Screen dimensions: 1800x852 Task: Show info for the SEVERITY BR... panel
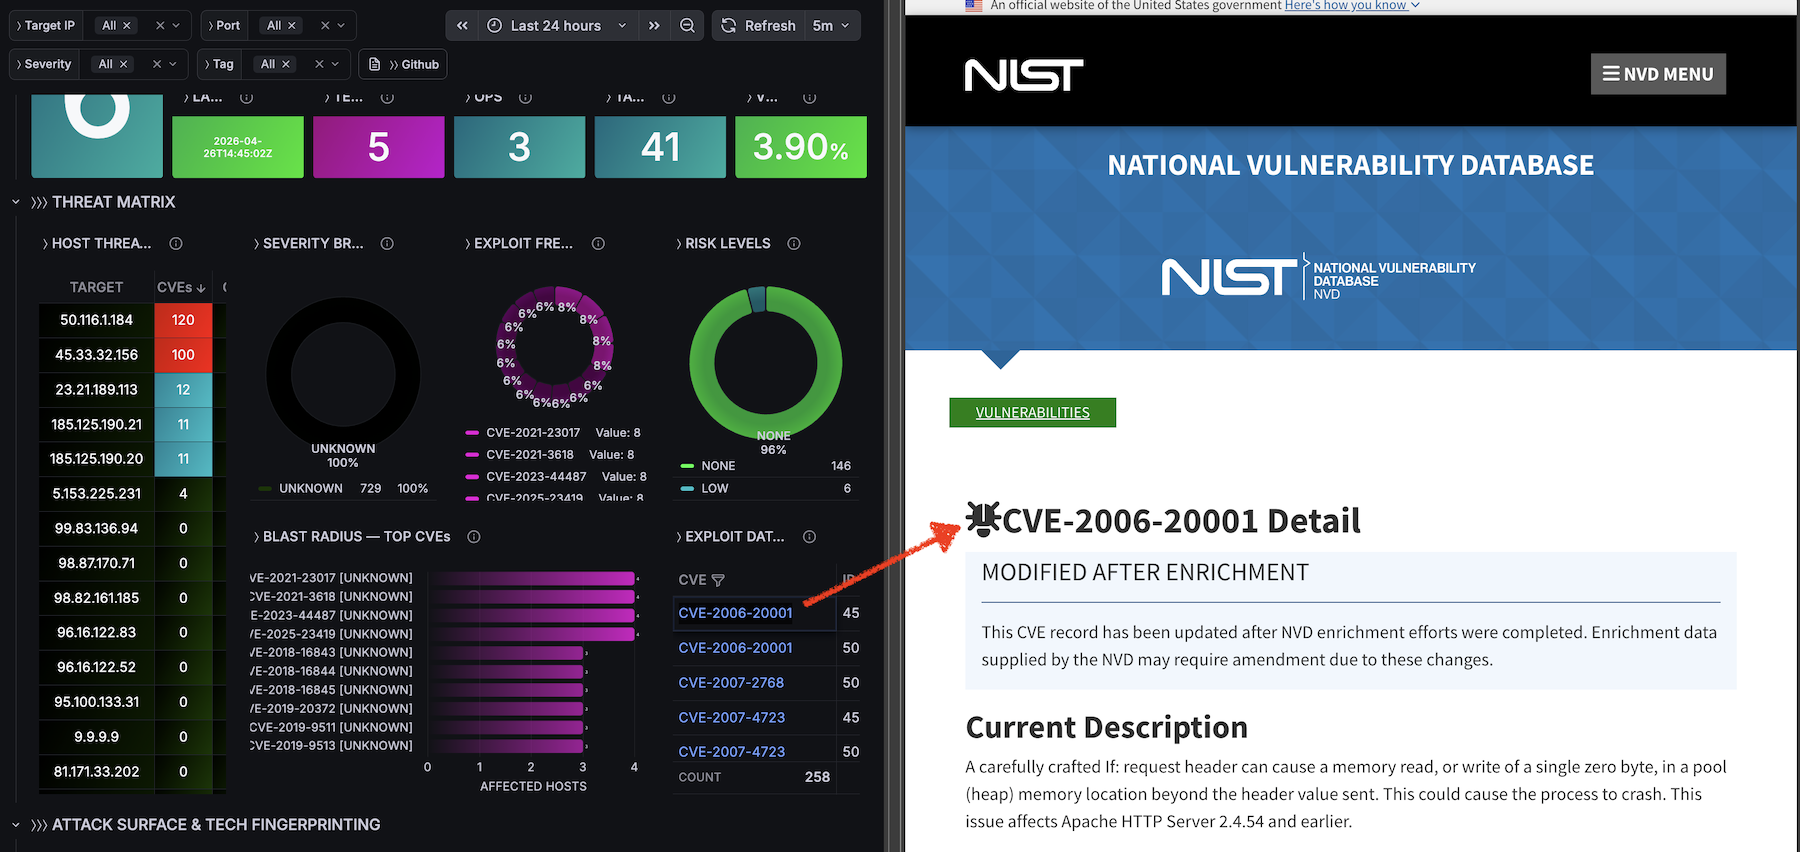point(387,244)
